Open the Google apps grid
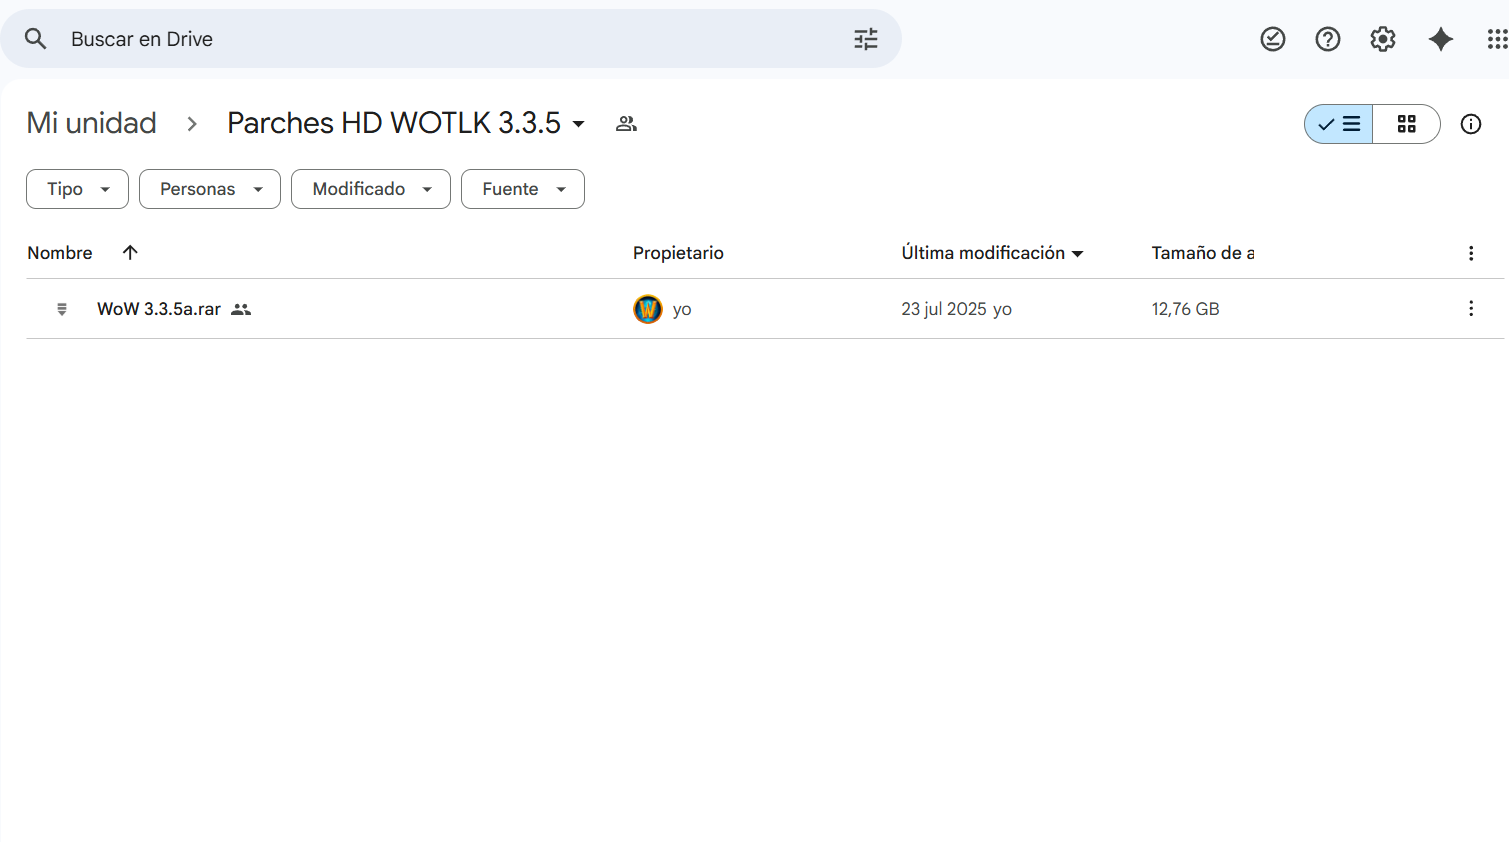Screen dimensions: 1509x842 click(1496, 39)
